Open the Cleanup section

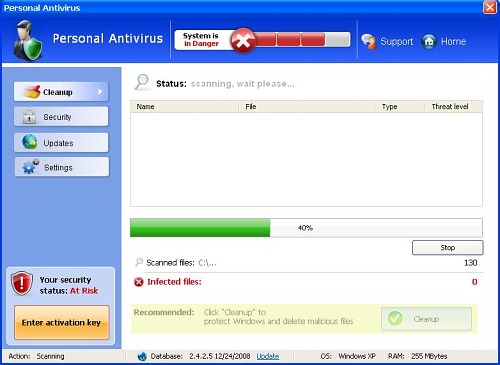coord(61,92)
